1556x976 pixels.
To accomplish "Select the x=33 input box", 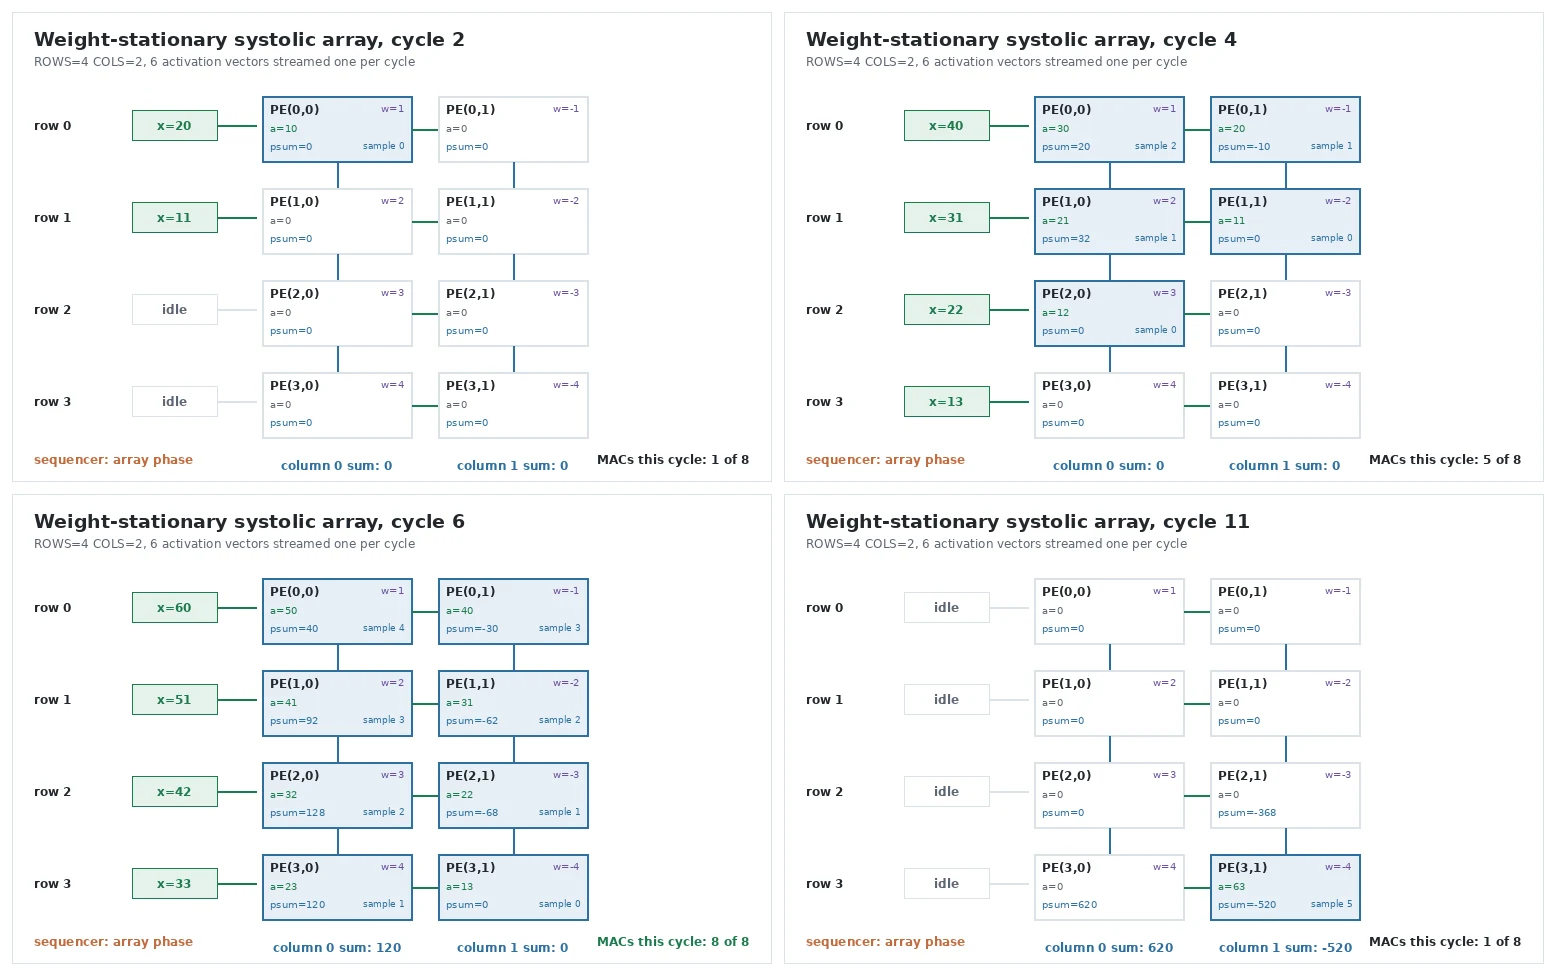I will (175, 884).
